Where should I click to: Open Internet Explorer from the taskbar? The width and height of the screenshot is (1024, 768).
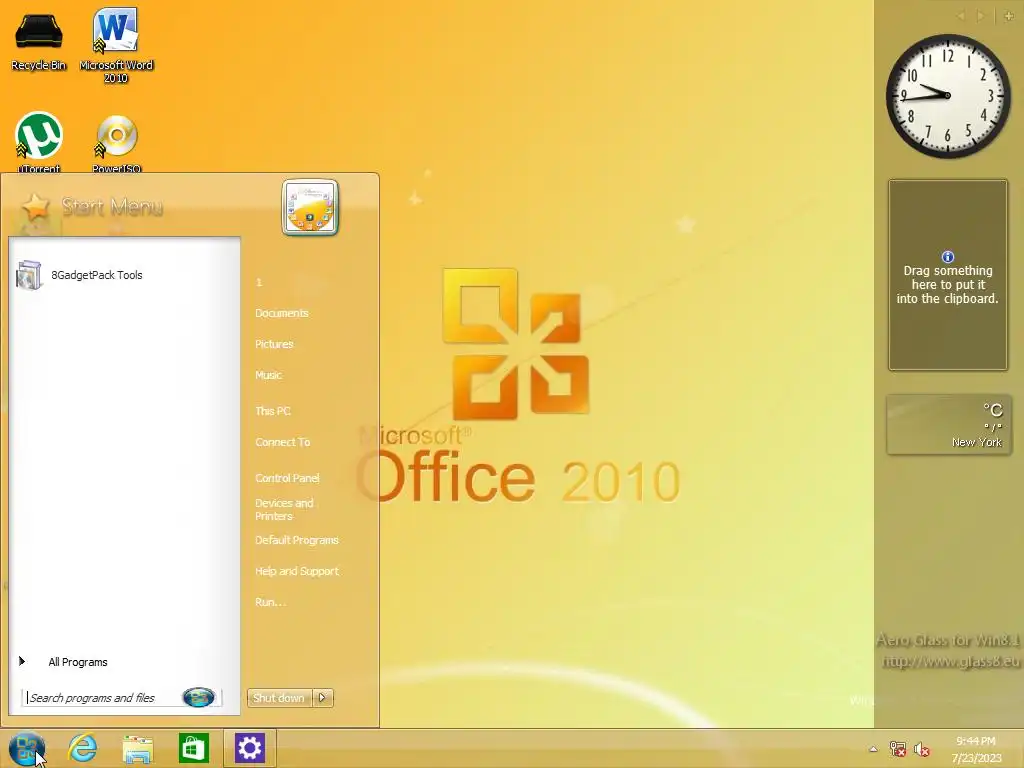82,748
